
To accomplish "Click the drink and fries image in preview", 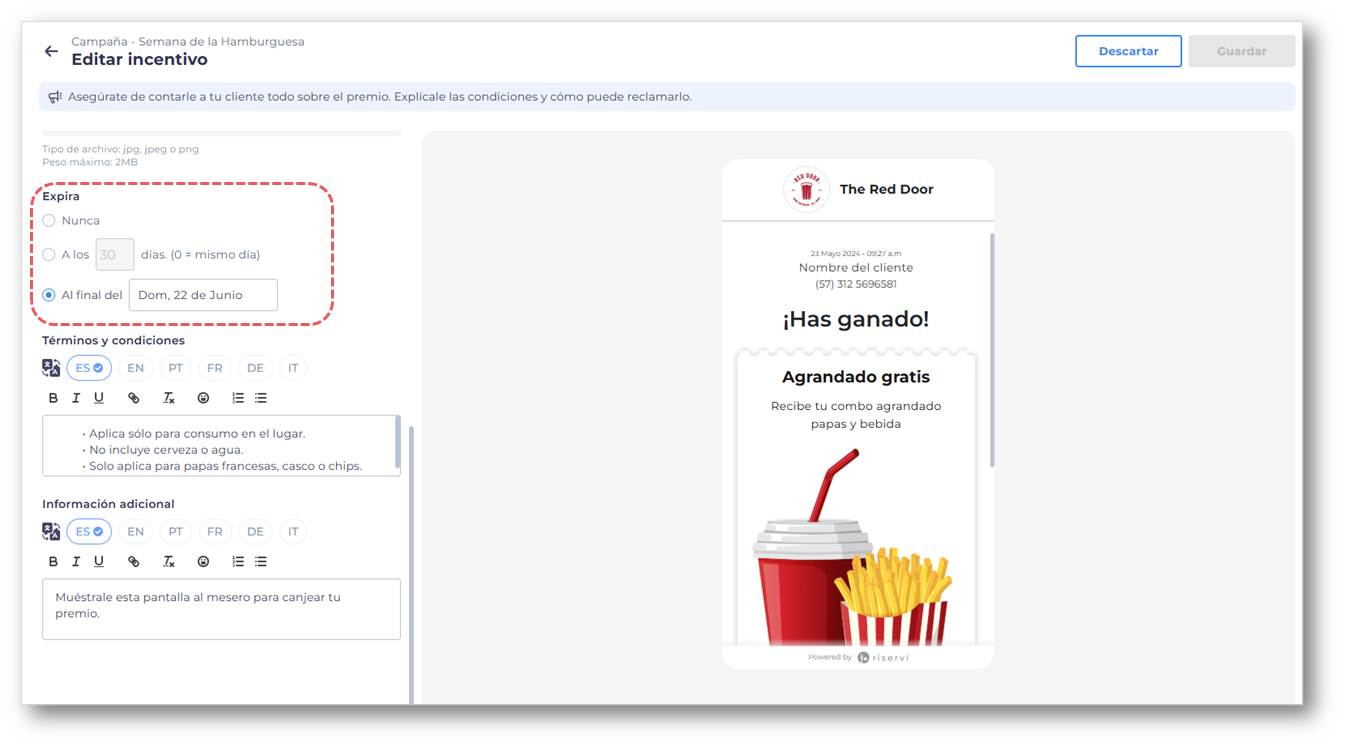I will click(x=851, y=548).
